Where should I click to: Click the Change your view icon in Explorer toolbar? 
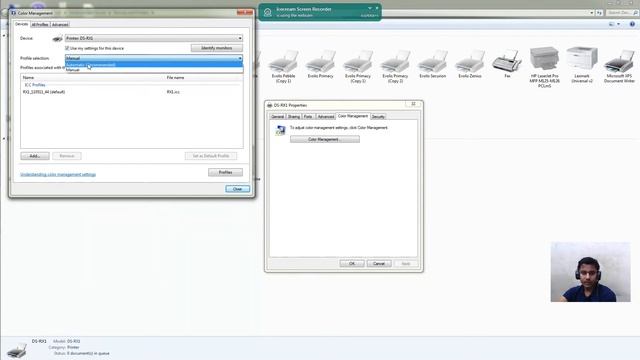(611, 24)
